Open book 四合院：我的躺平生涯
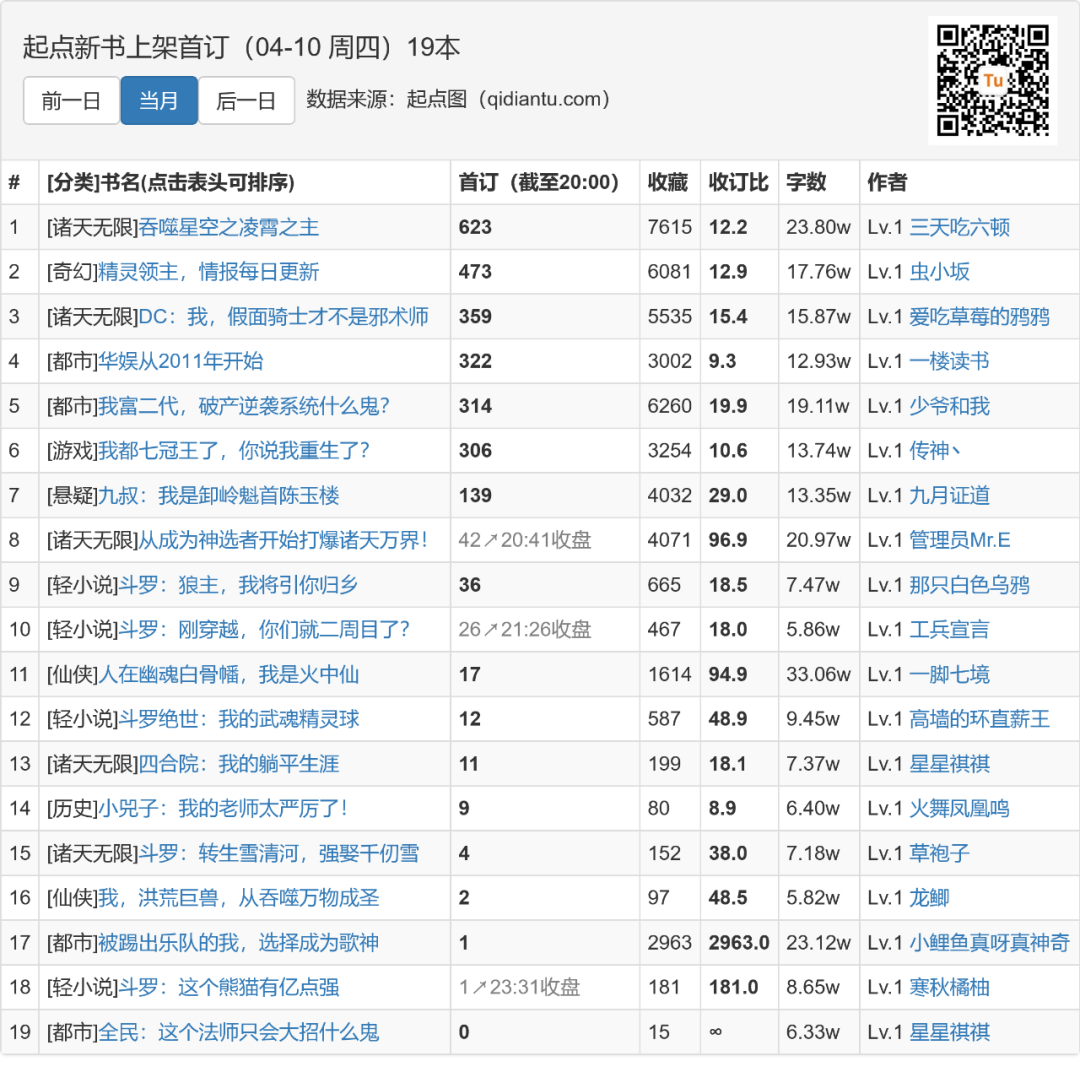 239,764
